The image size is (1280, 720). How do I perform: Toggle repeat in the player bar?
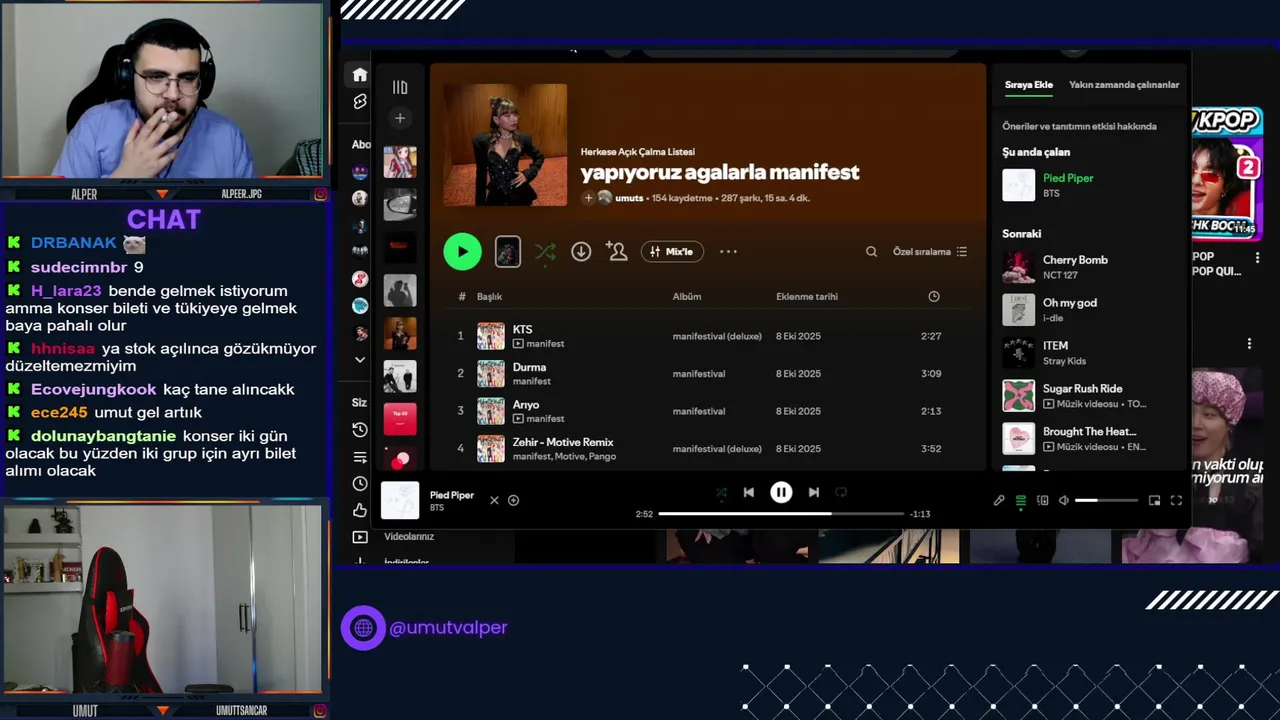[841, 492]
